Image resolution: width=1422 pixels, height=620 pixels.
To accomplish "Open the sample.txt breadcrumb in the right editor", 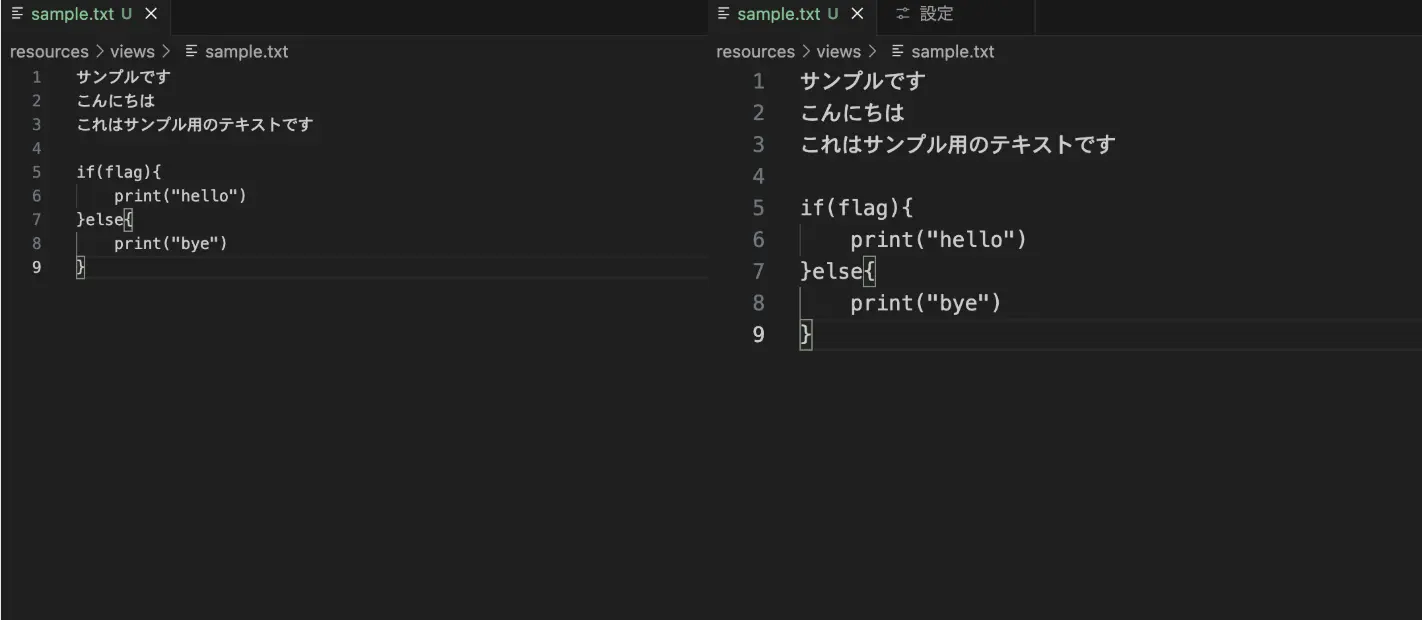I will [952, 52].
